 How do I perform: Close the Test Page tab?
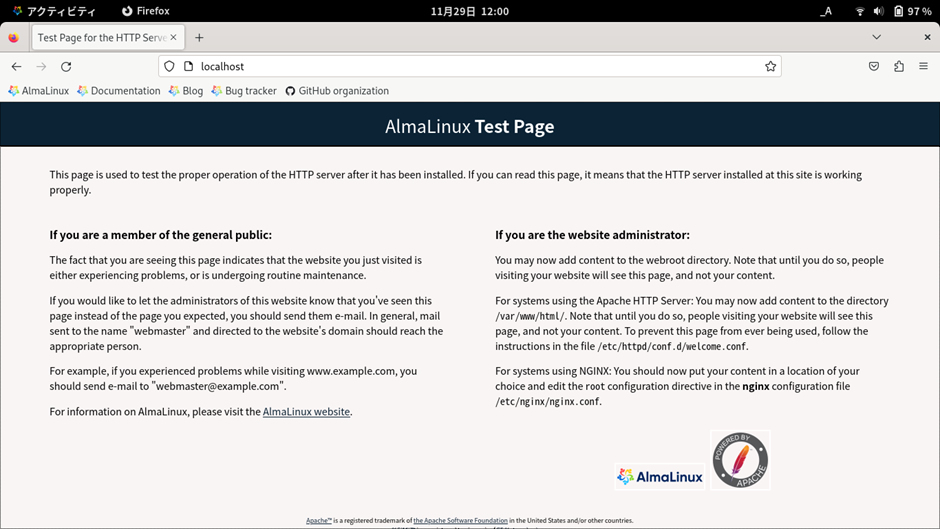(x=173, y=38)
